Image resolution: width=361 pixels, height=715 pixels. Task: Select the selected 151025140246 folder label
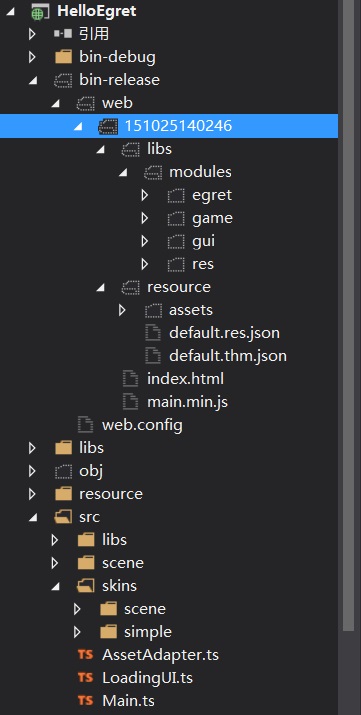click(x=178, y=126)
